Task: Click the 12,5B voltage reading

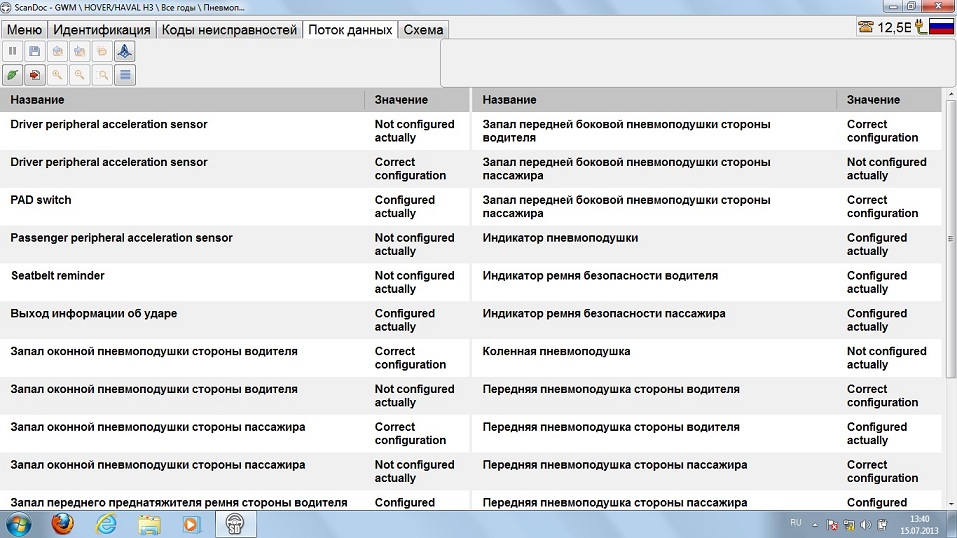Action: pos(894,27)
